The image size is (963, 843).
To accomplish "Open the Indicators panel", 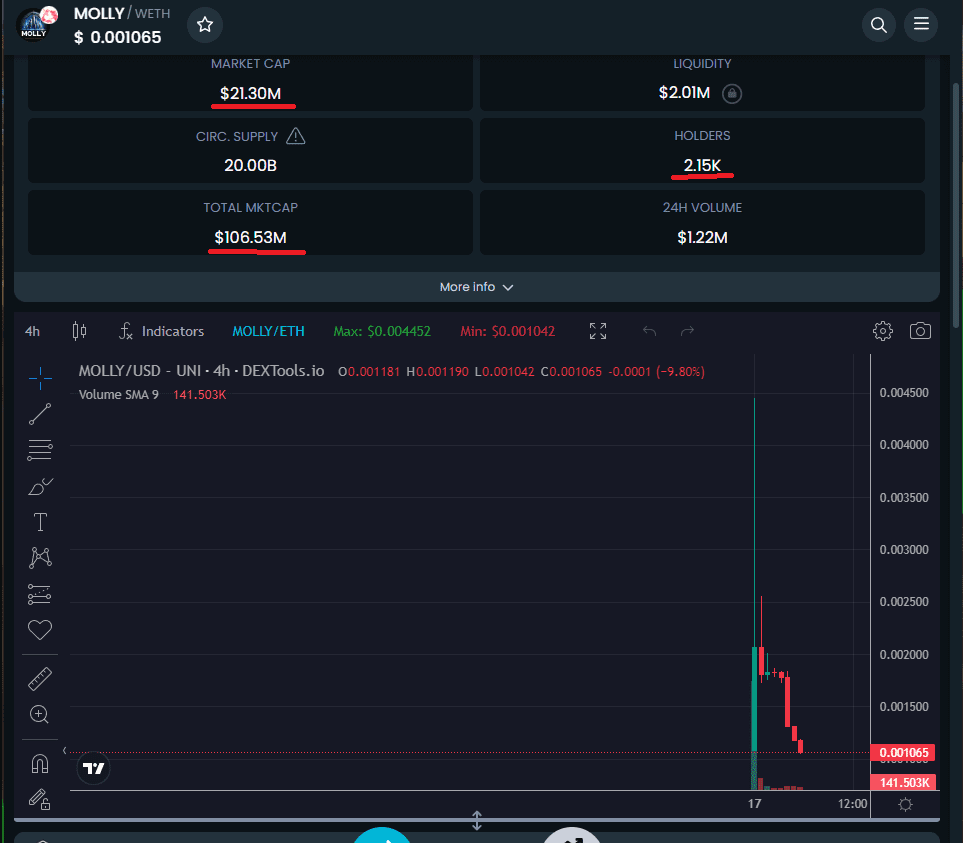I will pos(162,330).
